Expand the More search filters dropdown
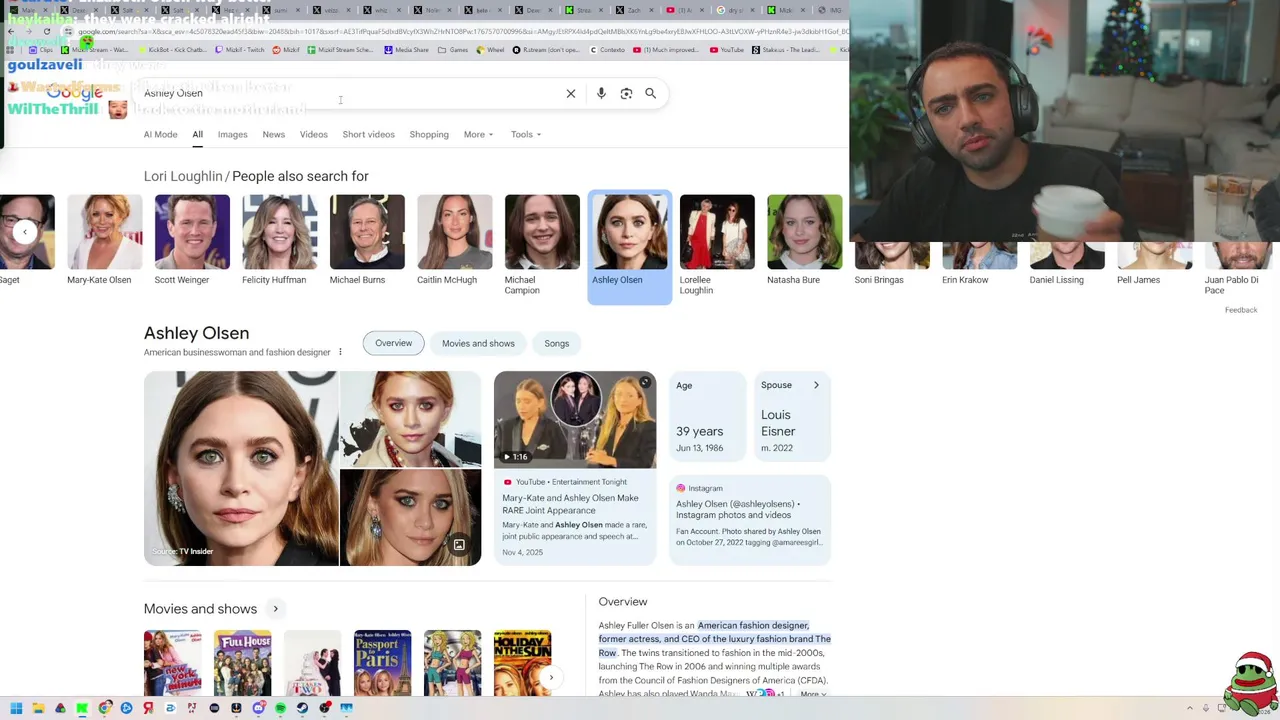Viewport: 1280px width, 720px height. (x=478, y=134)
